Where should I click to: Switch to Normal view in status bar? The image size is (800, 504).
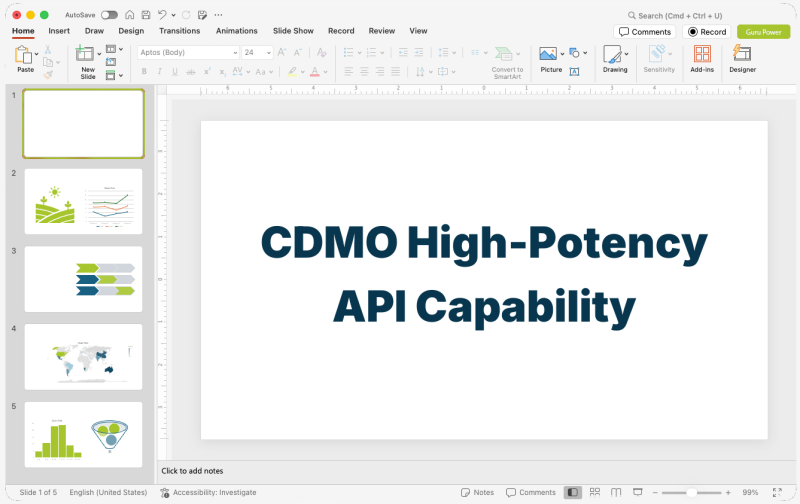[572, 492]
